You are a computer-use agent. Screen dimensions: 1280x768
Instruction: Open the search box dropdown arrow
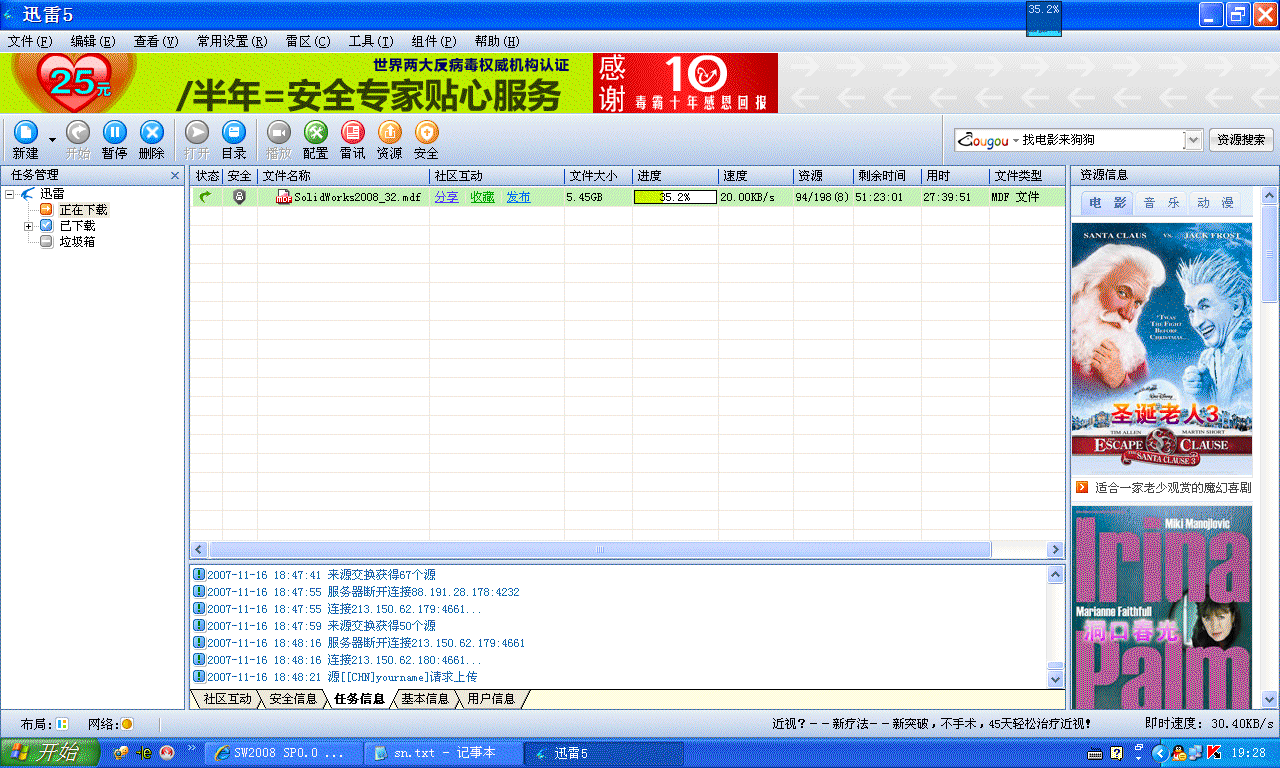[1192, 140]
